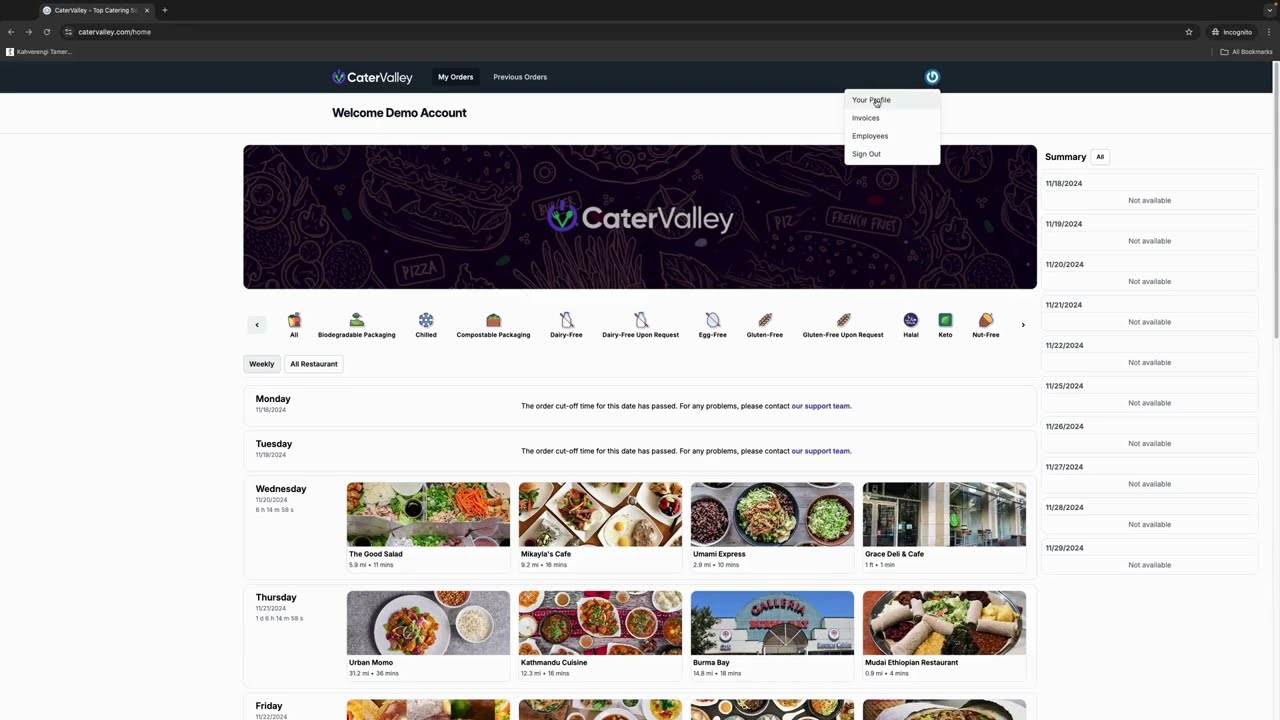This screenshot has width=1280, height=720.
Task: Show previous dietary filters with left arrow
Action: point(257,325)
